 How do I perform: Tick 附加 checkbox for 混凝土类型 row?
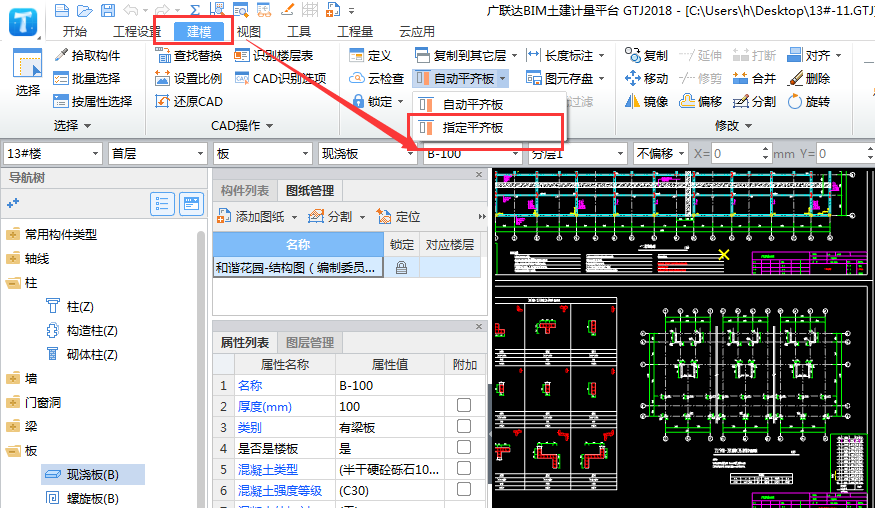point(464,468)
